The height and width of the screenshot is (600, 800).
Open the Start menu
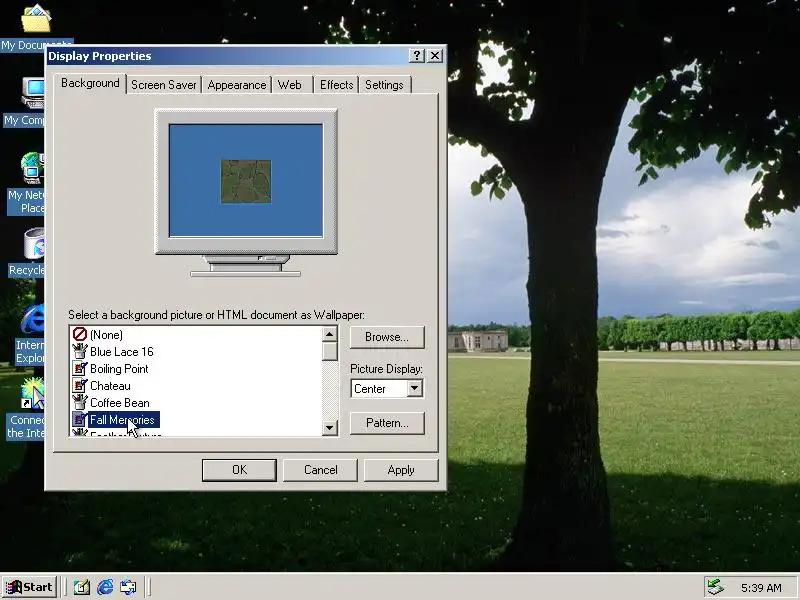click(x=29, y=587)
